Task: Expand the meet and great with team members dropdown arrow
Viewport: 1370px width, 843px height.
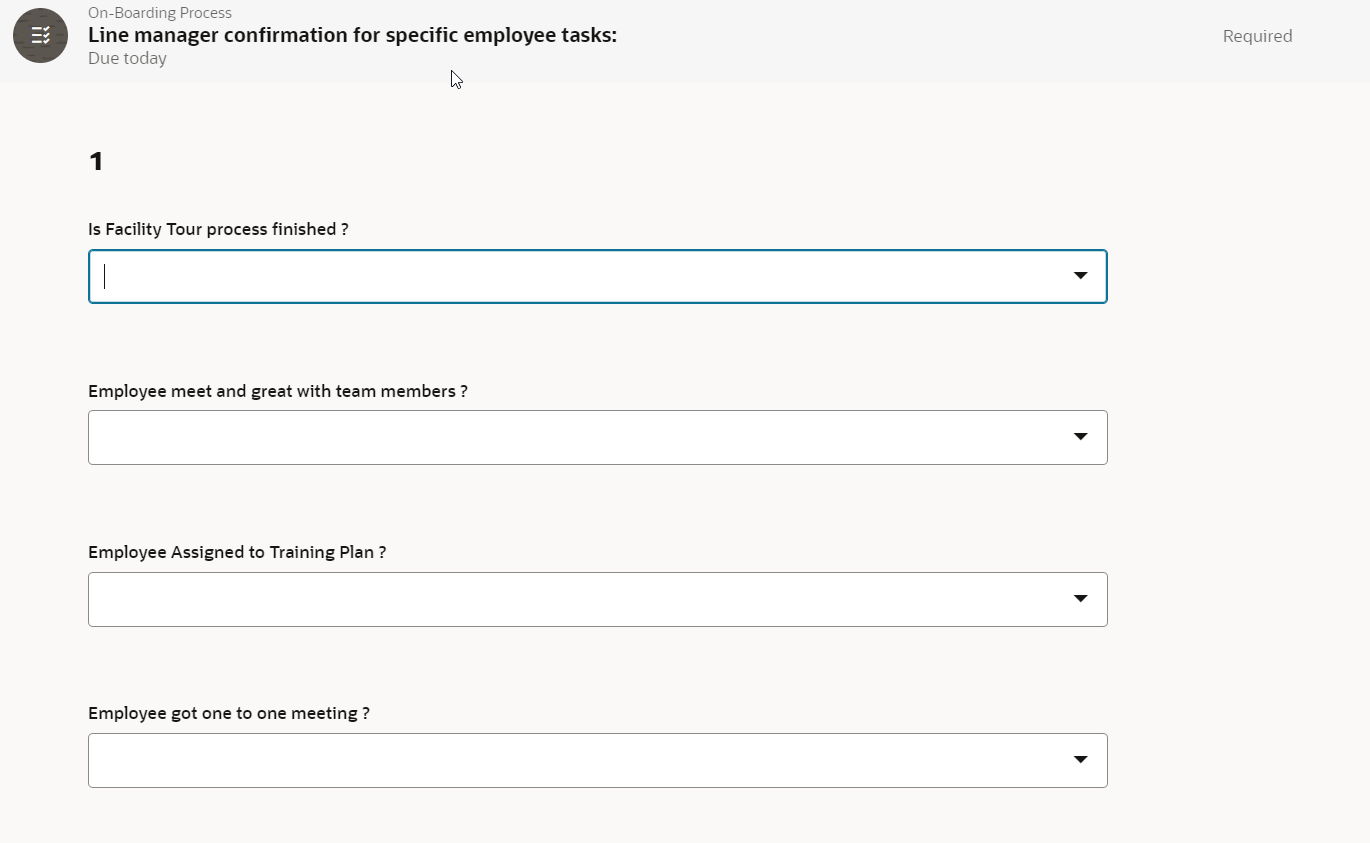Action: click(x=1080, y=437)
